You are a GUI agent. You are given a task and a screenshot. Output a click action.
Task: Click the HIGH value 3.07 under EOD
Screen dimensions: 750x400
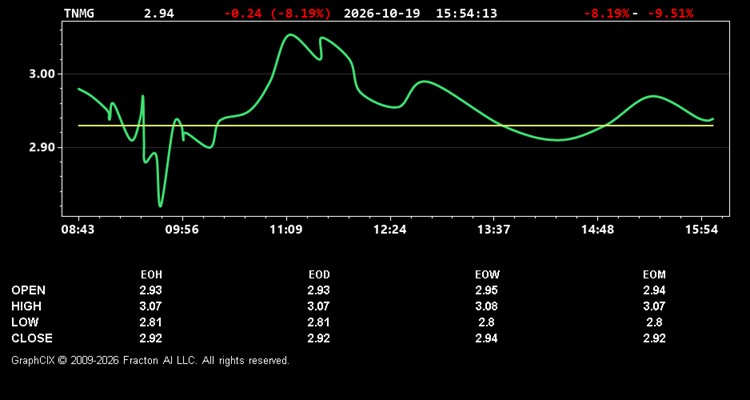point(319,306)
